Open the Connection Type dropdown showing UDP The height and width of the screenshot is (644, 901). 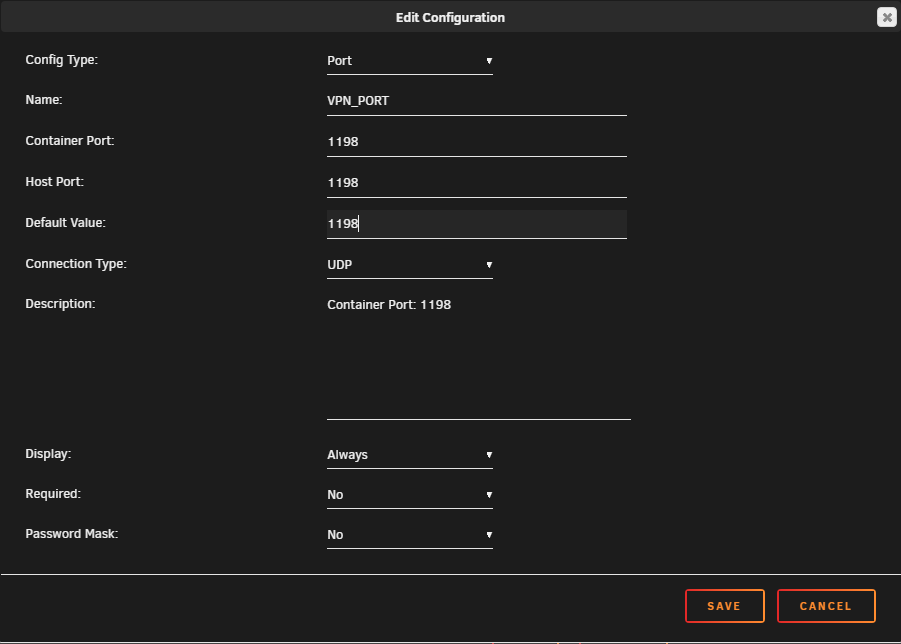(x=410, y=265)
